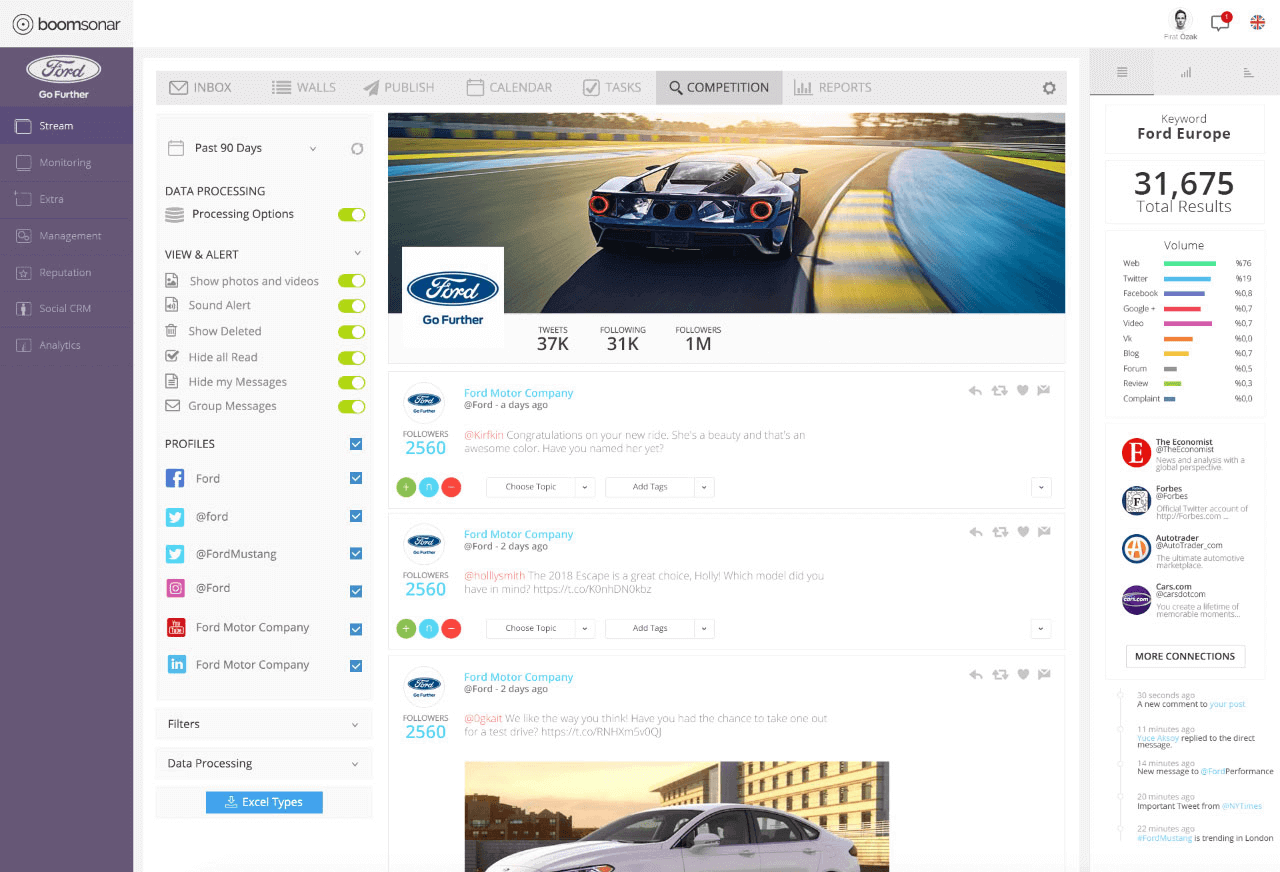Open Choose Topic dropdown on @hollysmith post
The width and height of the screenshot is (1280, 872).
click(540, 629)
